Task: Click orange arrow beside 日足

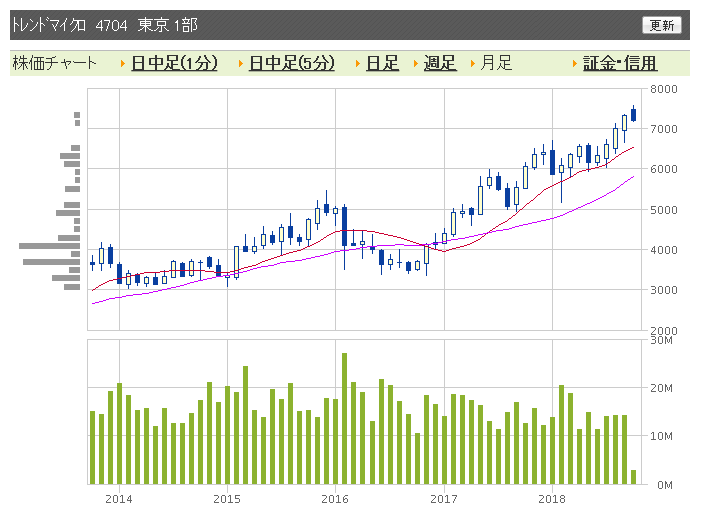Action: [358, 63]
